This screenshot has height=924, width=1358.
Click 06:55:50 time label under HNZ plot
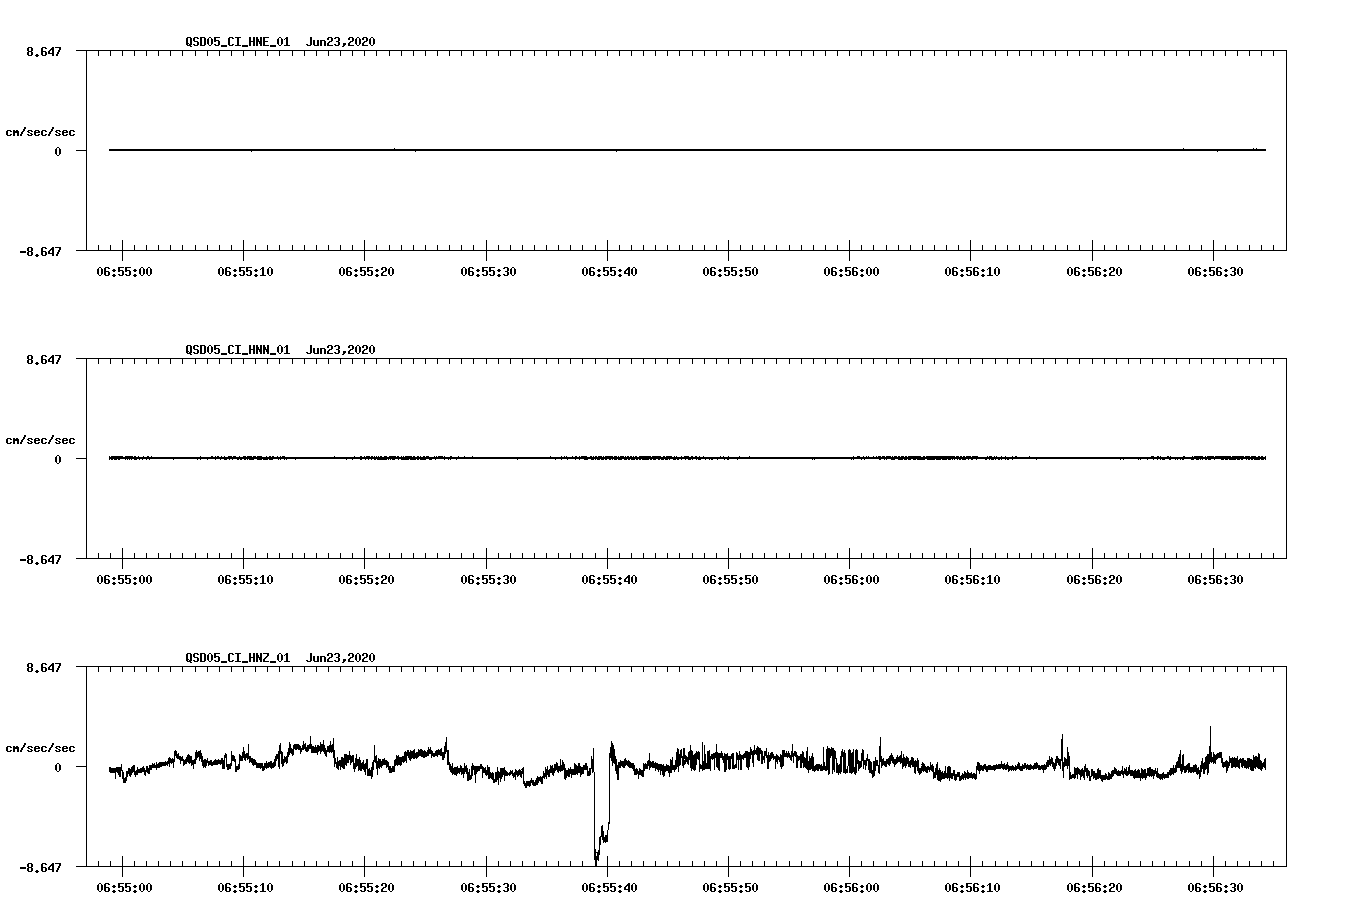pyautogui.click(x=731, y=888)
